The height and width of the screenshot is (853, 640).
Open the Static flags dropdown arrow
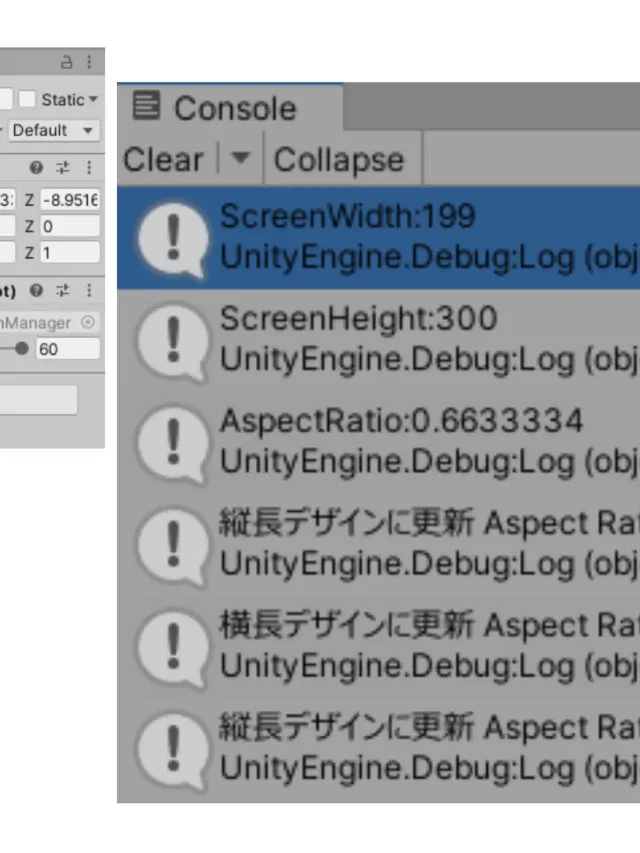94,100
